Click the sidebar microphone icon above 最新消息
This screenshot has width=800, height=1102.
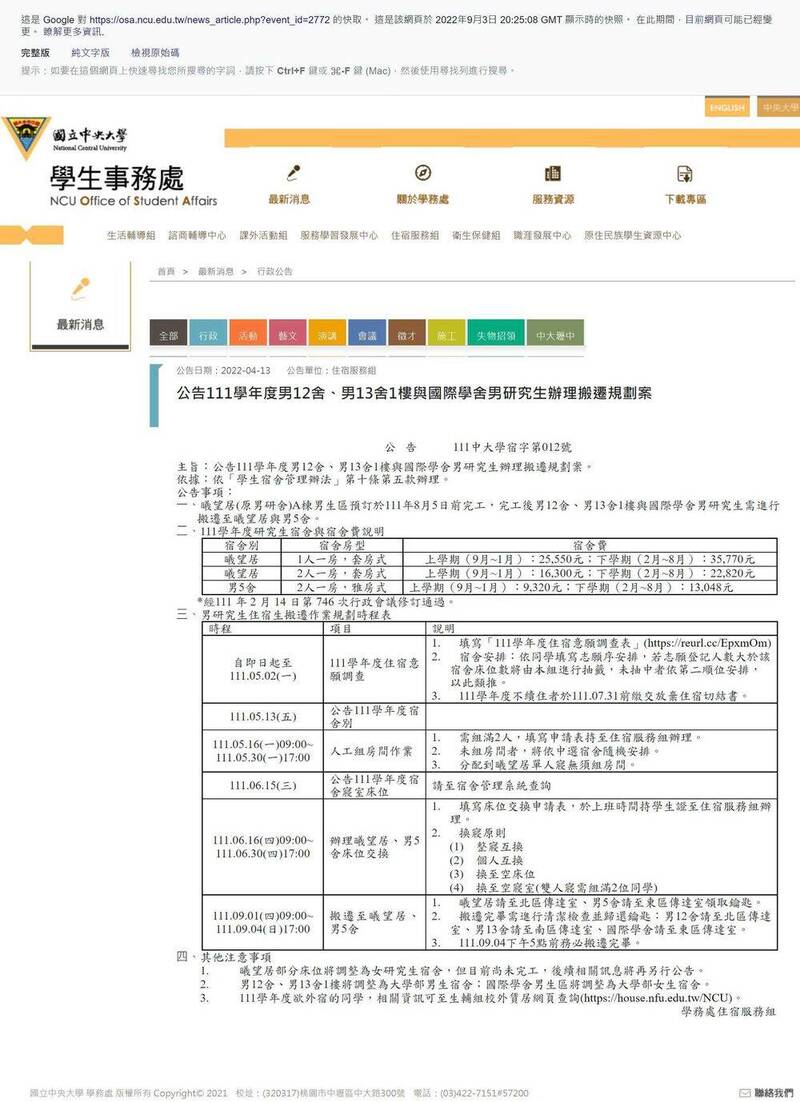pos(80,288)
